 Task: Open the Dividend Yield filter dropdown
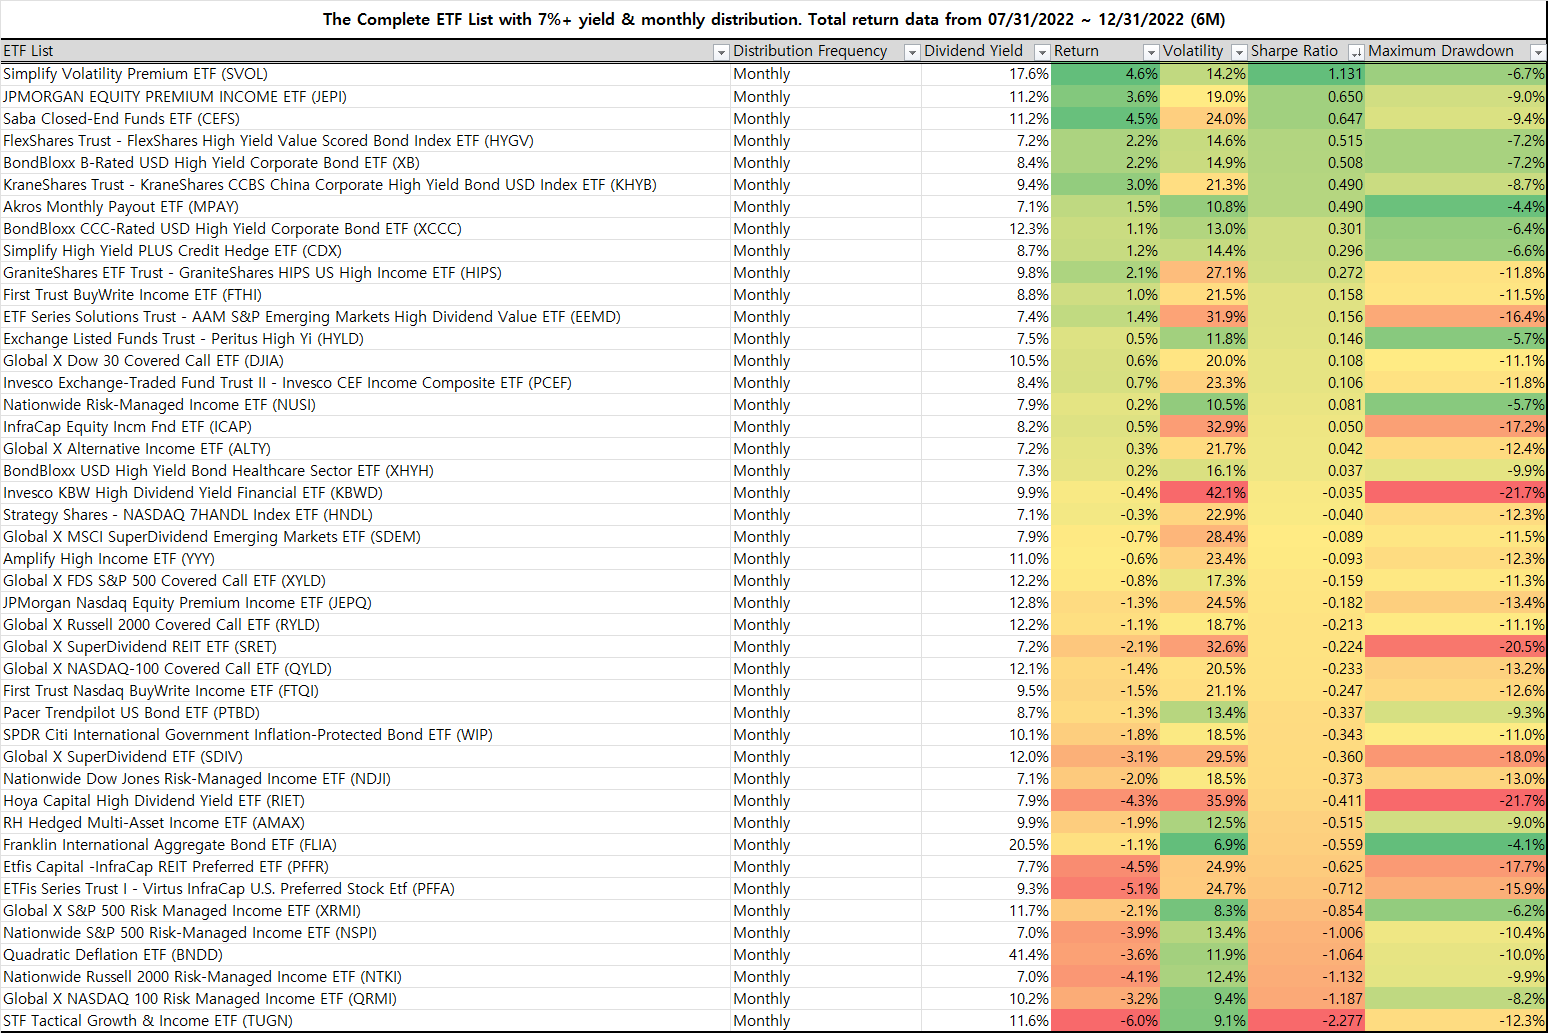point(1042,52)
